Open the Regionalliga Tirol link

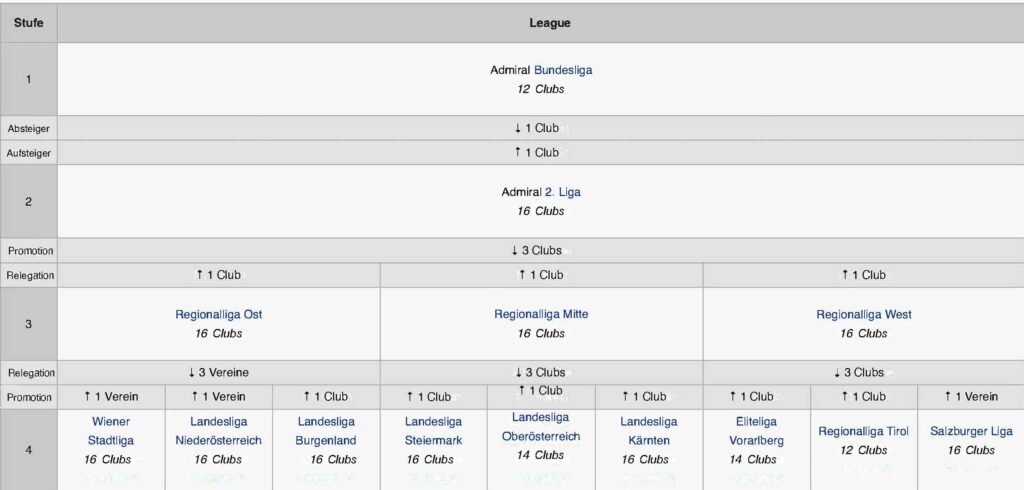(863, 431)
